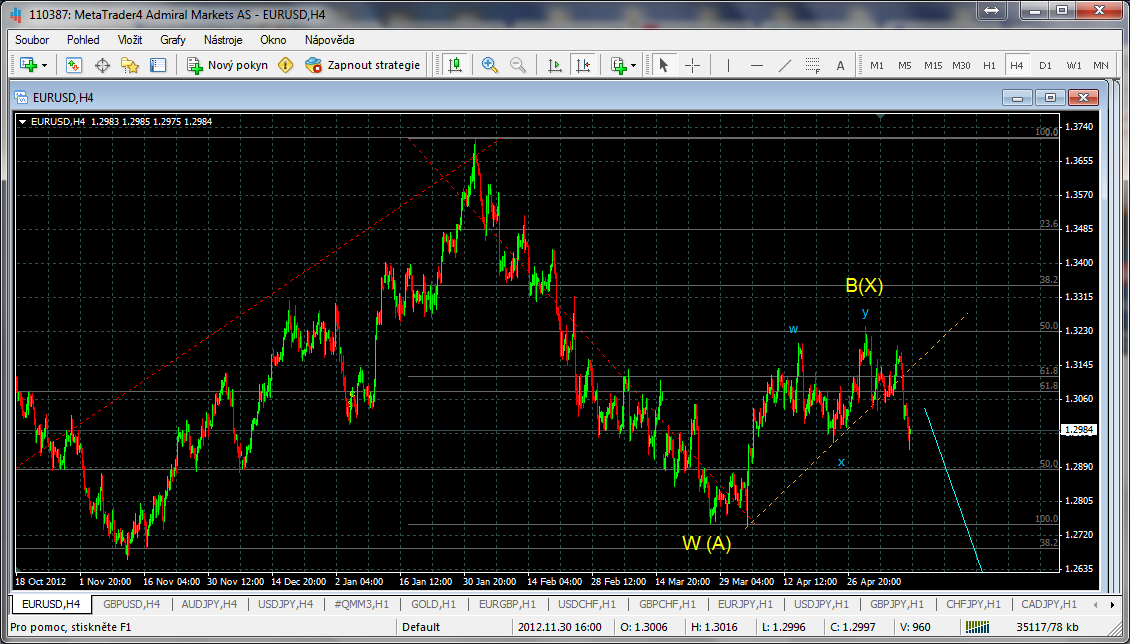Viewport: 1130px width, 644px height.
Task: Switch to GOLD,H1 chart tab
Action: click(x=434, y=604)
